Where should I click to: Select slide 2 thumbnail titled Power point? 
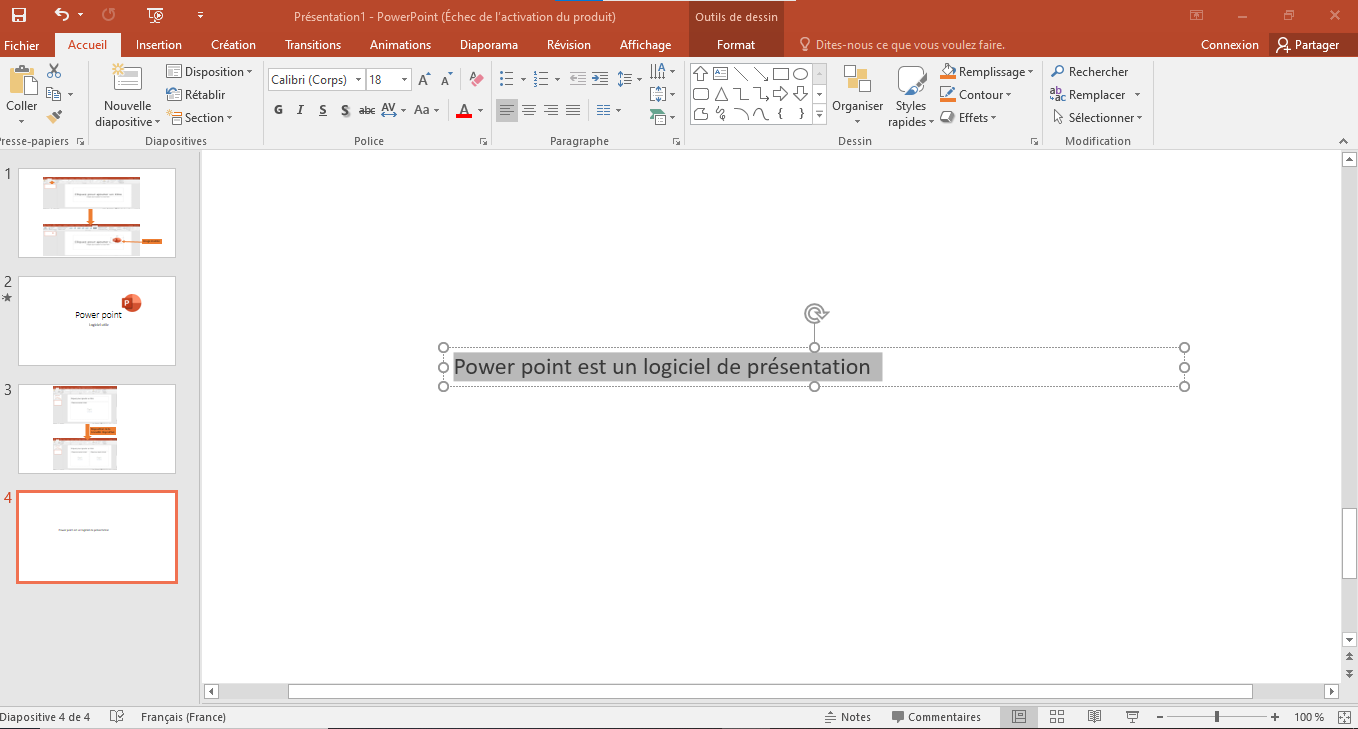pyautogui.click(x=97, y=321)
